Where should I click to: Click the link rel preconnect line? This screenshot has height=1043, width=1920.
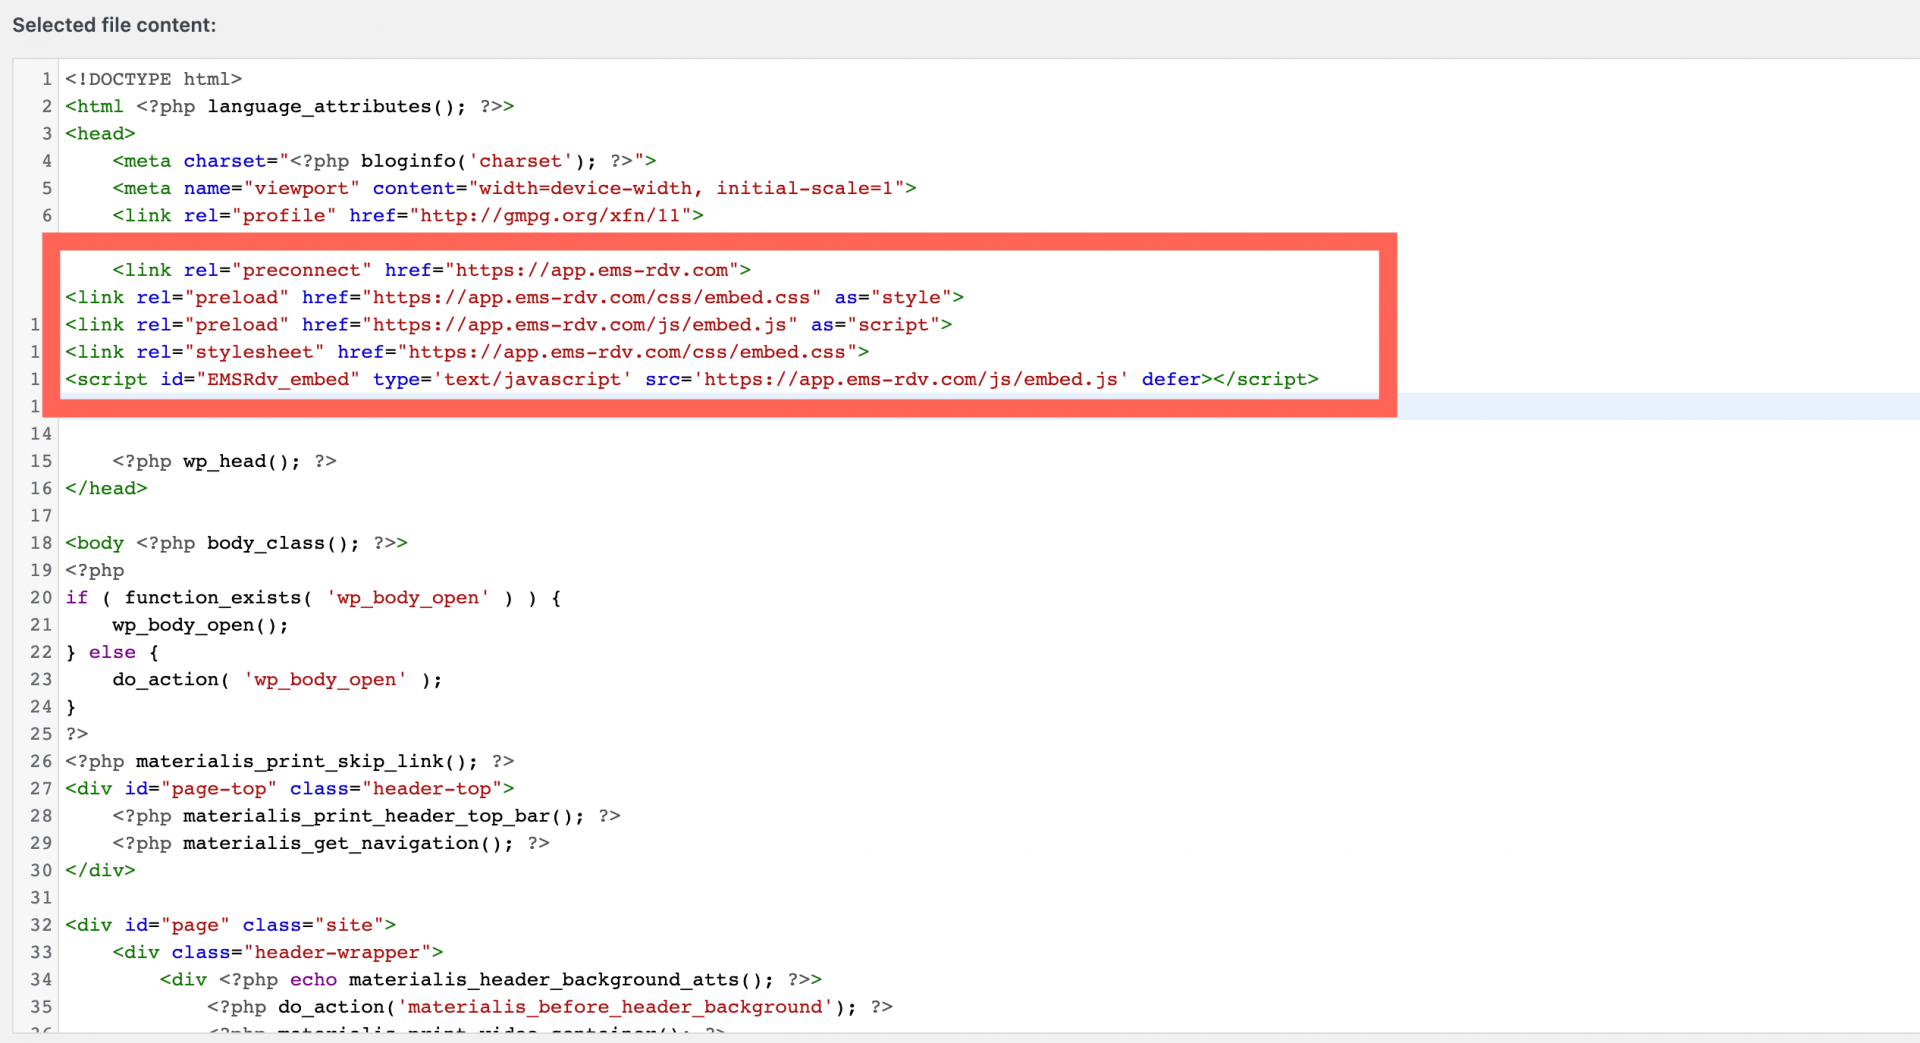(x=431, y=270)
